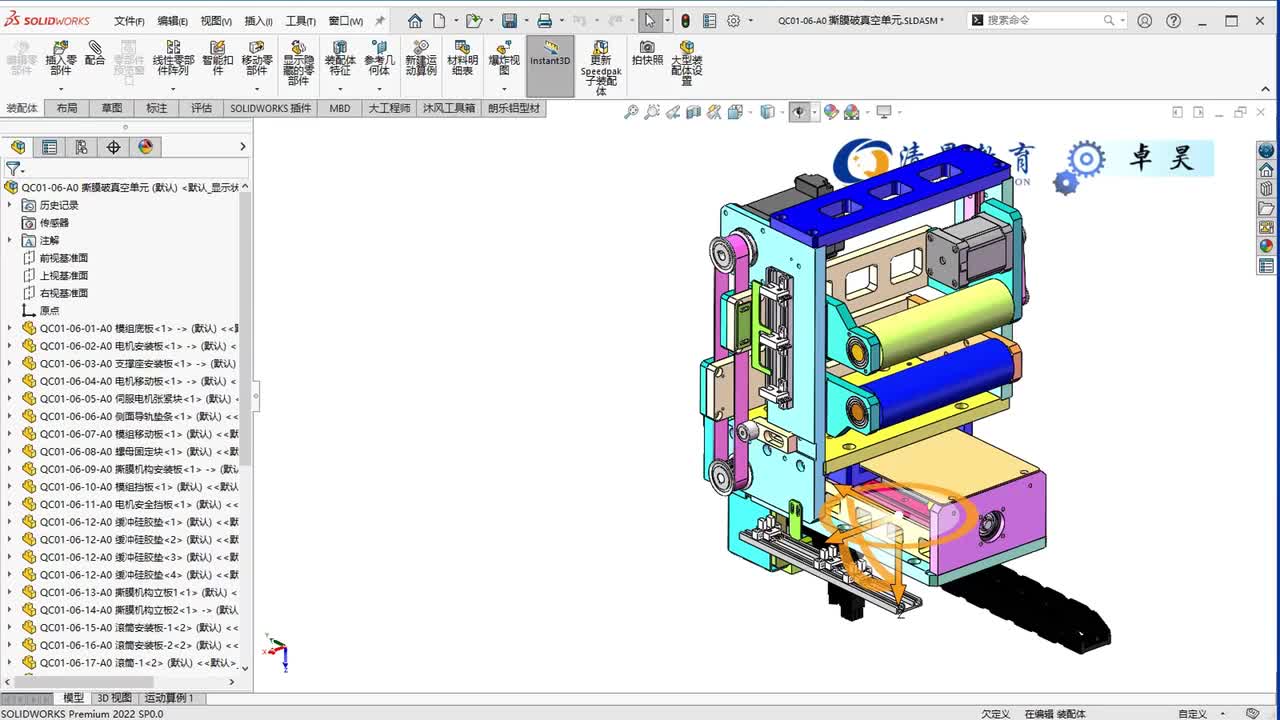
Task: Open the 装配体特征 assembly features tool
Action: [x=340, y=58]
